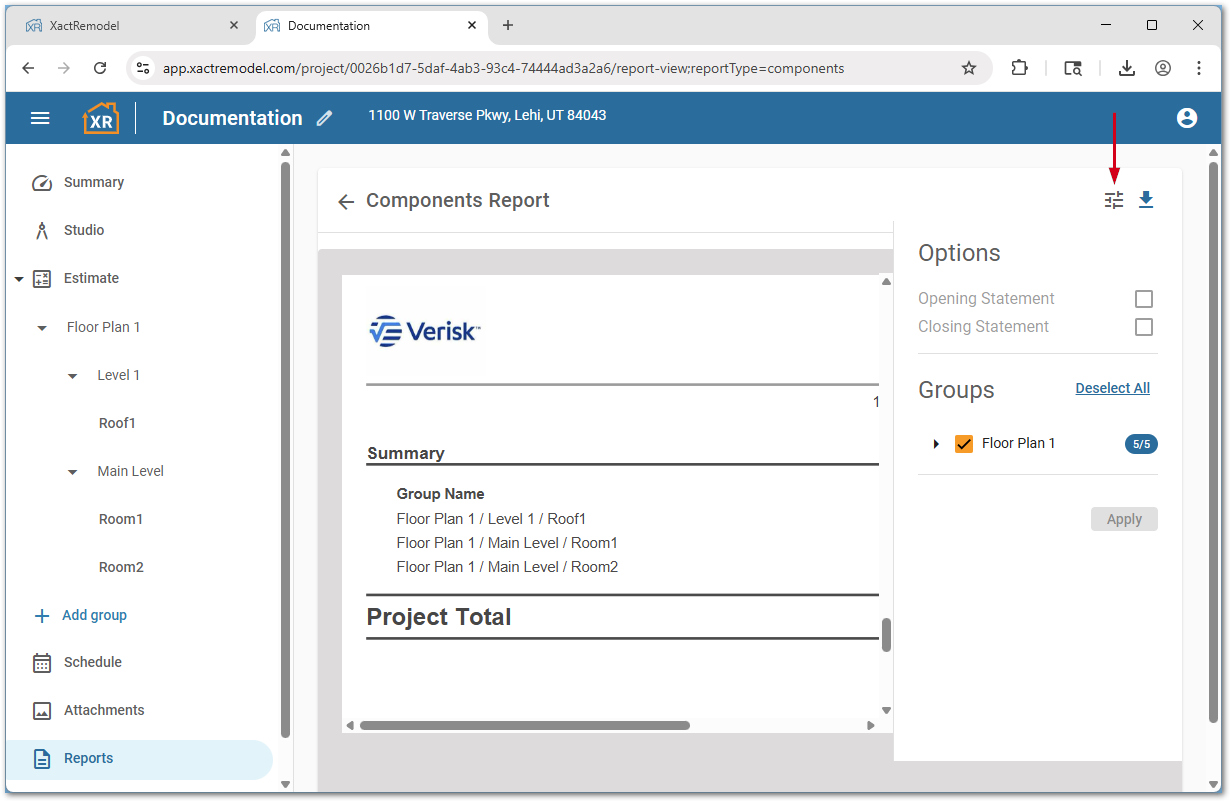Uncheck the Floor Plan 1 group
This screenshot has height=802, width=1231.
963,443
